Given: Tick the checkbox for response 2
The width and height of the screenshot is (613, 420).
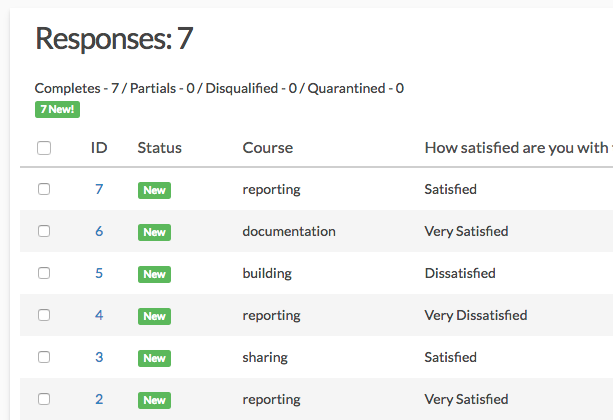Looking at the screenshot, I should pyautogui.click(x=44, y=399).
